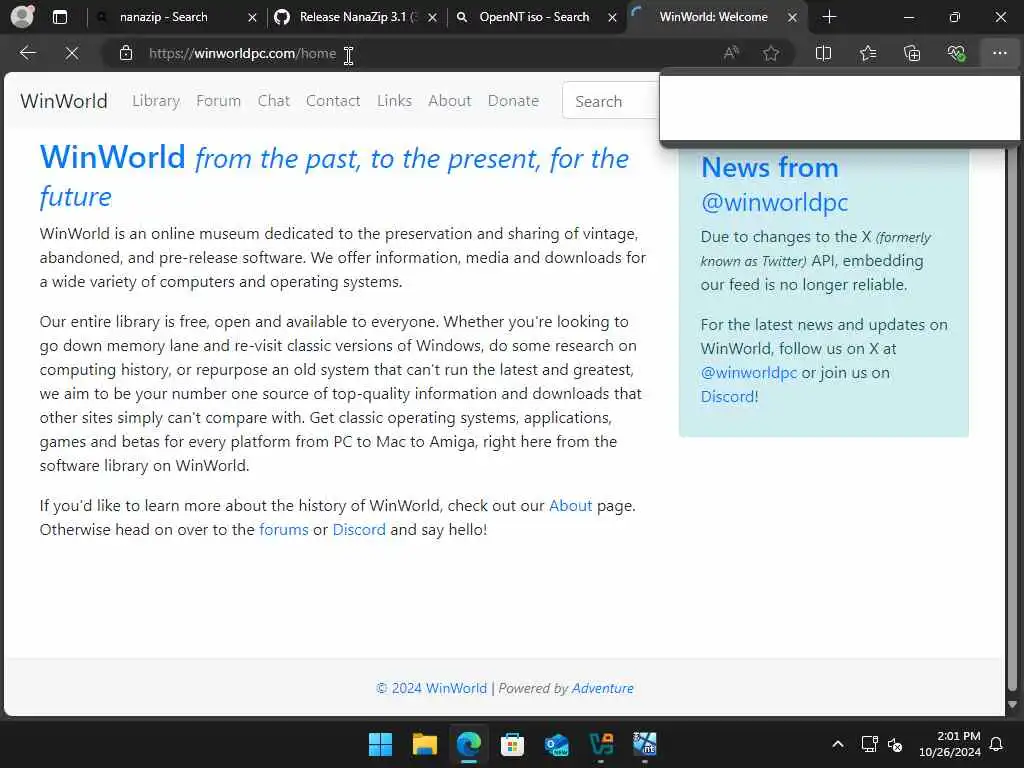Image resolution: width=1024 pixels, height=768 pixels.
Task: Open Collections panel
Action: click(912, 53)
